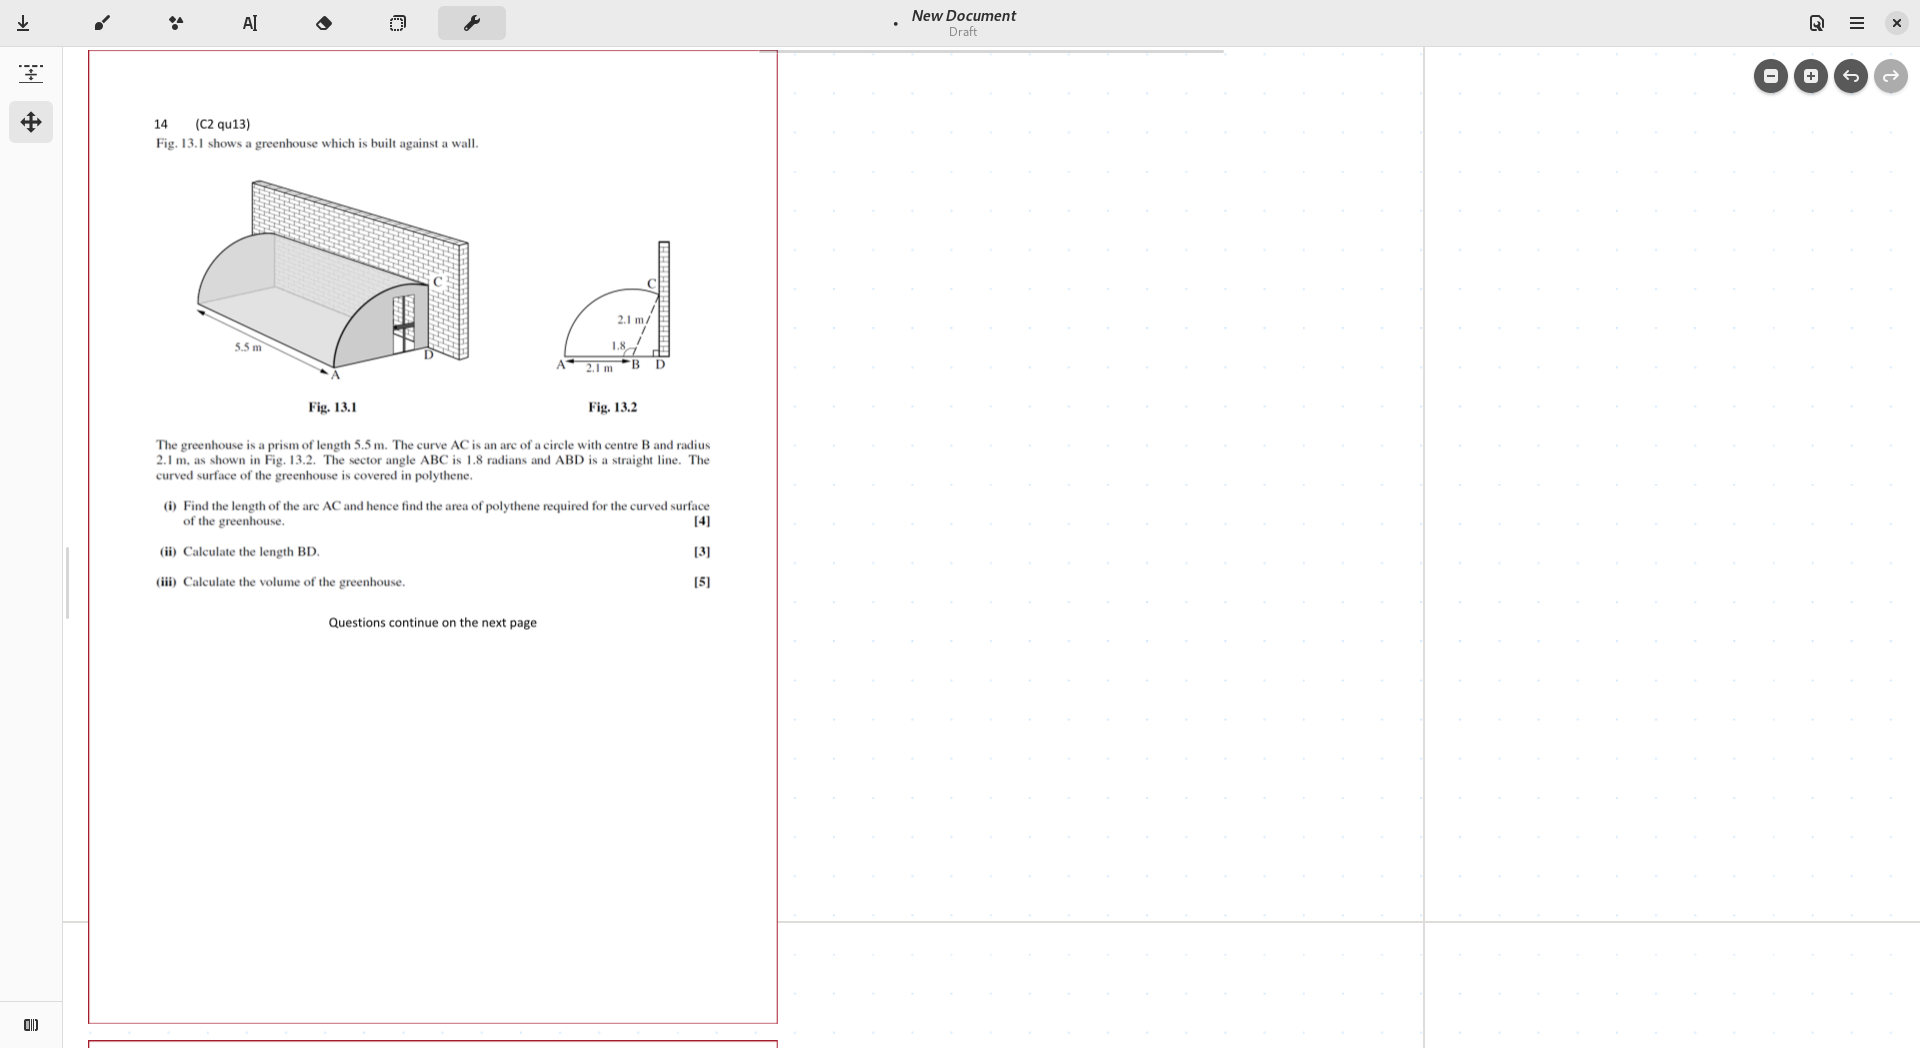Toggle the sidebar visibility at bottom left

click(x=31, y=1024)
